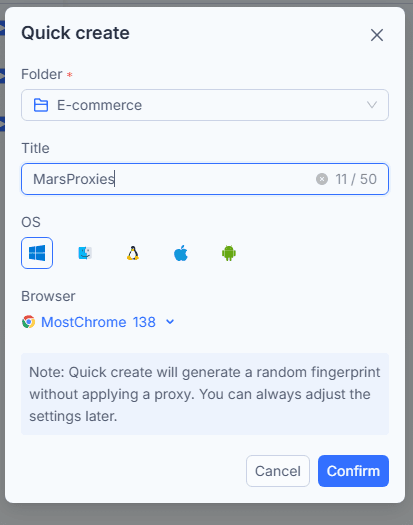Click the Folder field label
Viewport: 413px width, 525px height.
pyautogui.click(x=42, y=74)
